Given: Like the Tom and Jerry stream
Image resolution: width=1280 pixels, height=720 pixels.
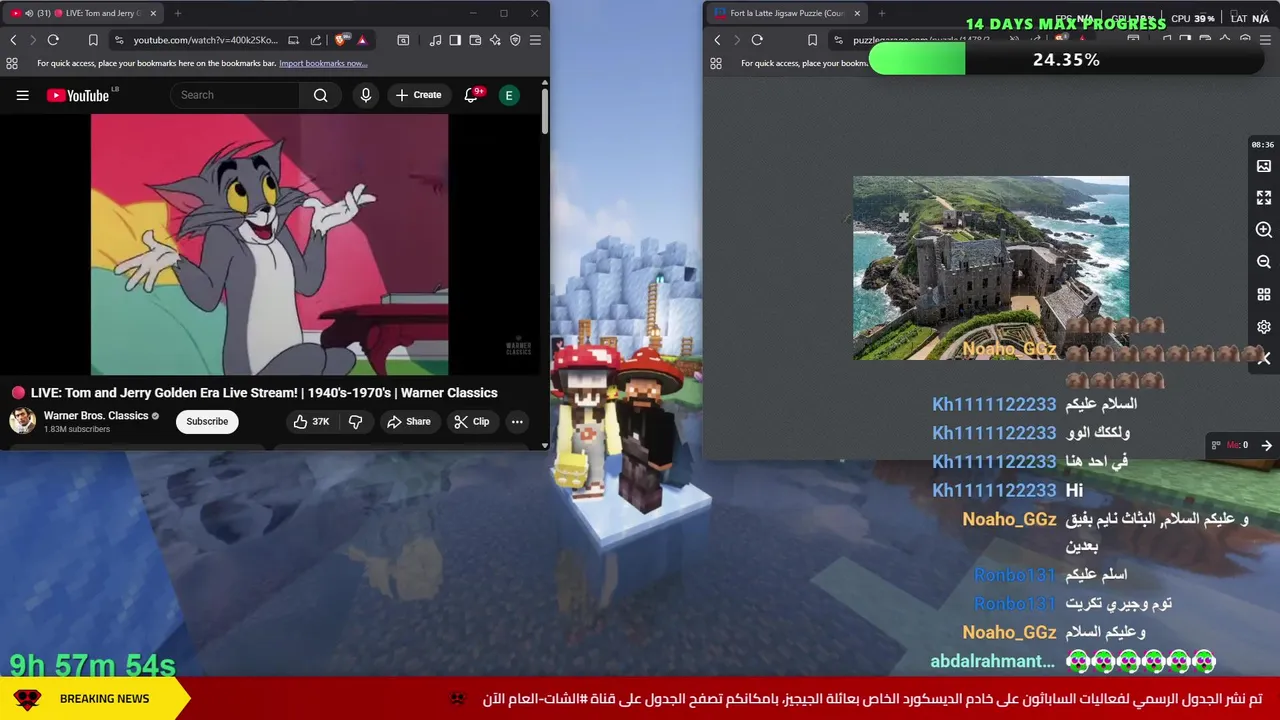Looking at the screenshot, I should (311, 422).
